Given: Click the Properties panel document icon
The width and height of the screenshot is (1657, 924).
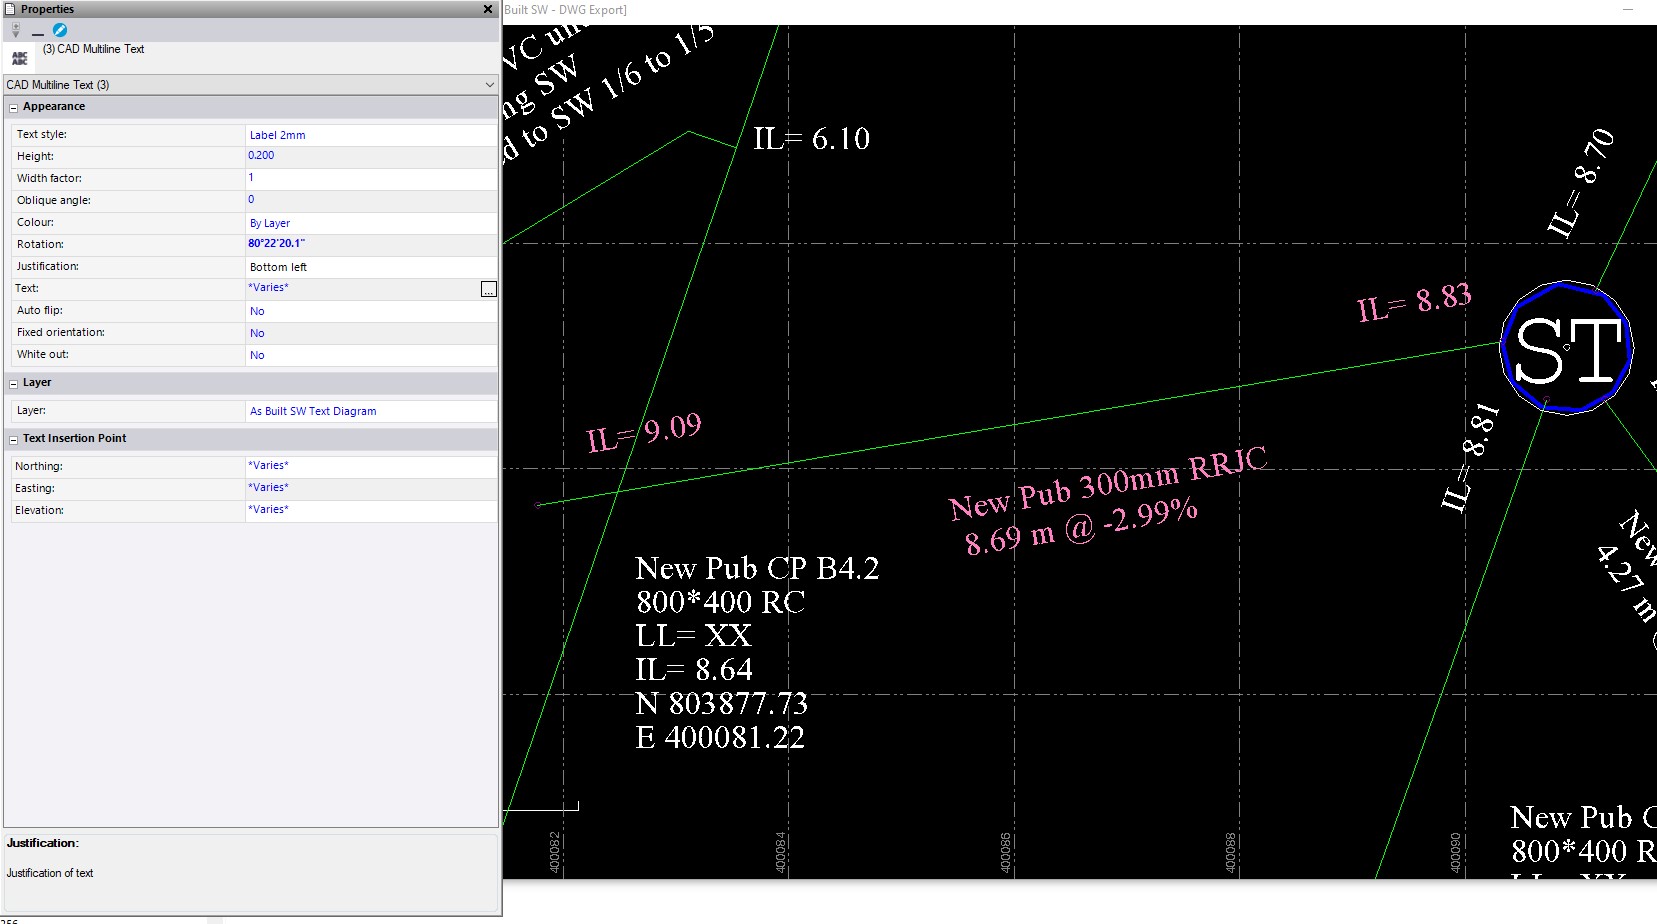Looking at the screenshot, I should coord(11,9).
